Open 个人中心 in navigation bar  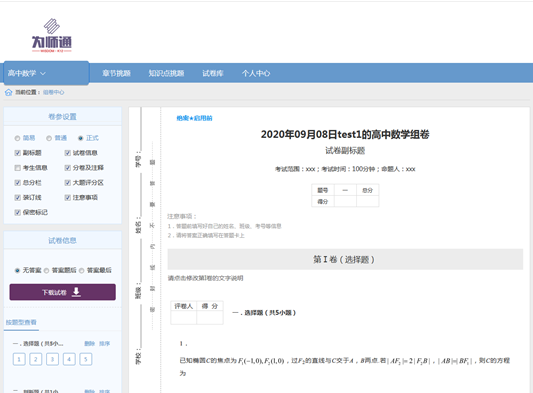[256, 73]
